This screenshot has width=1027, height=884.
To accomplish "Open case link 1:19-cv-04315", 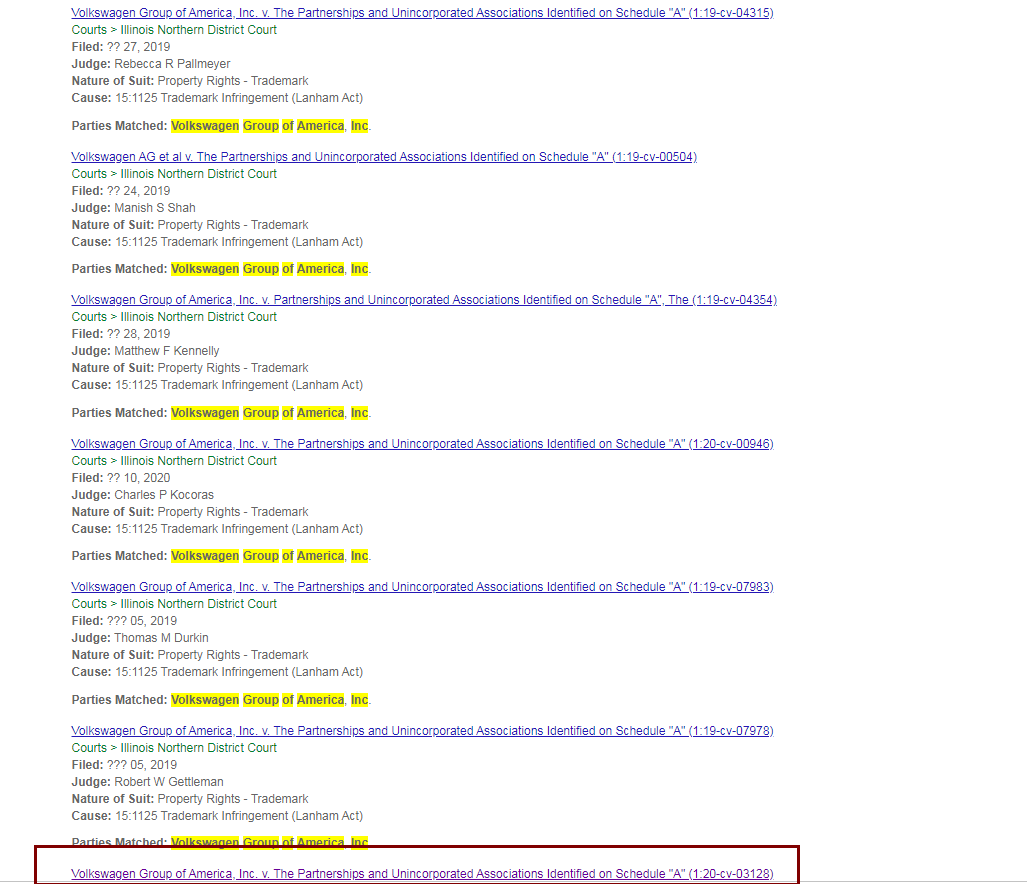I will tap(422, 12).
